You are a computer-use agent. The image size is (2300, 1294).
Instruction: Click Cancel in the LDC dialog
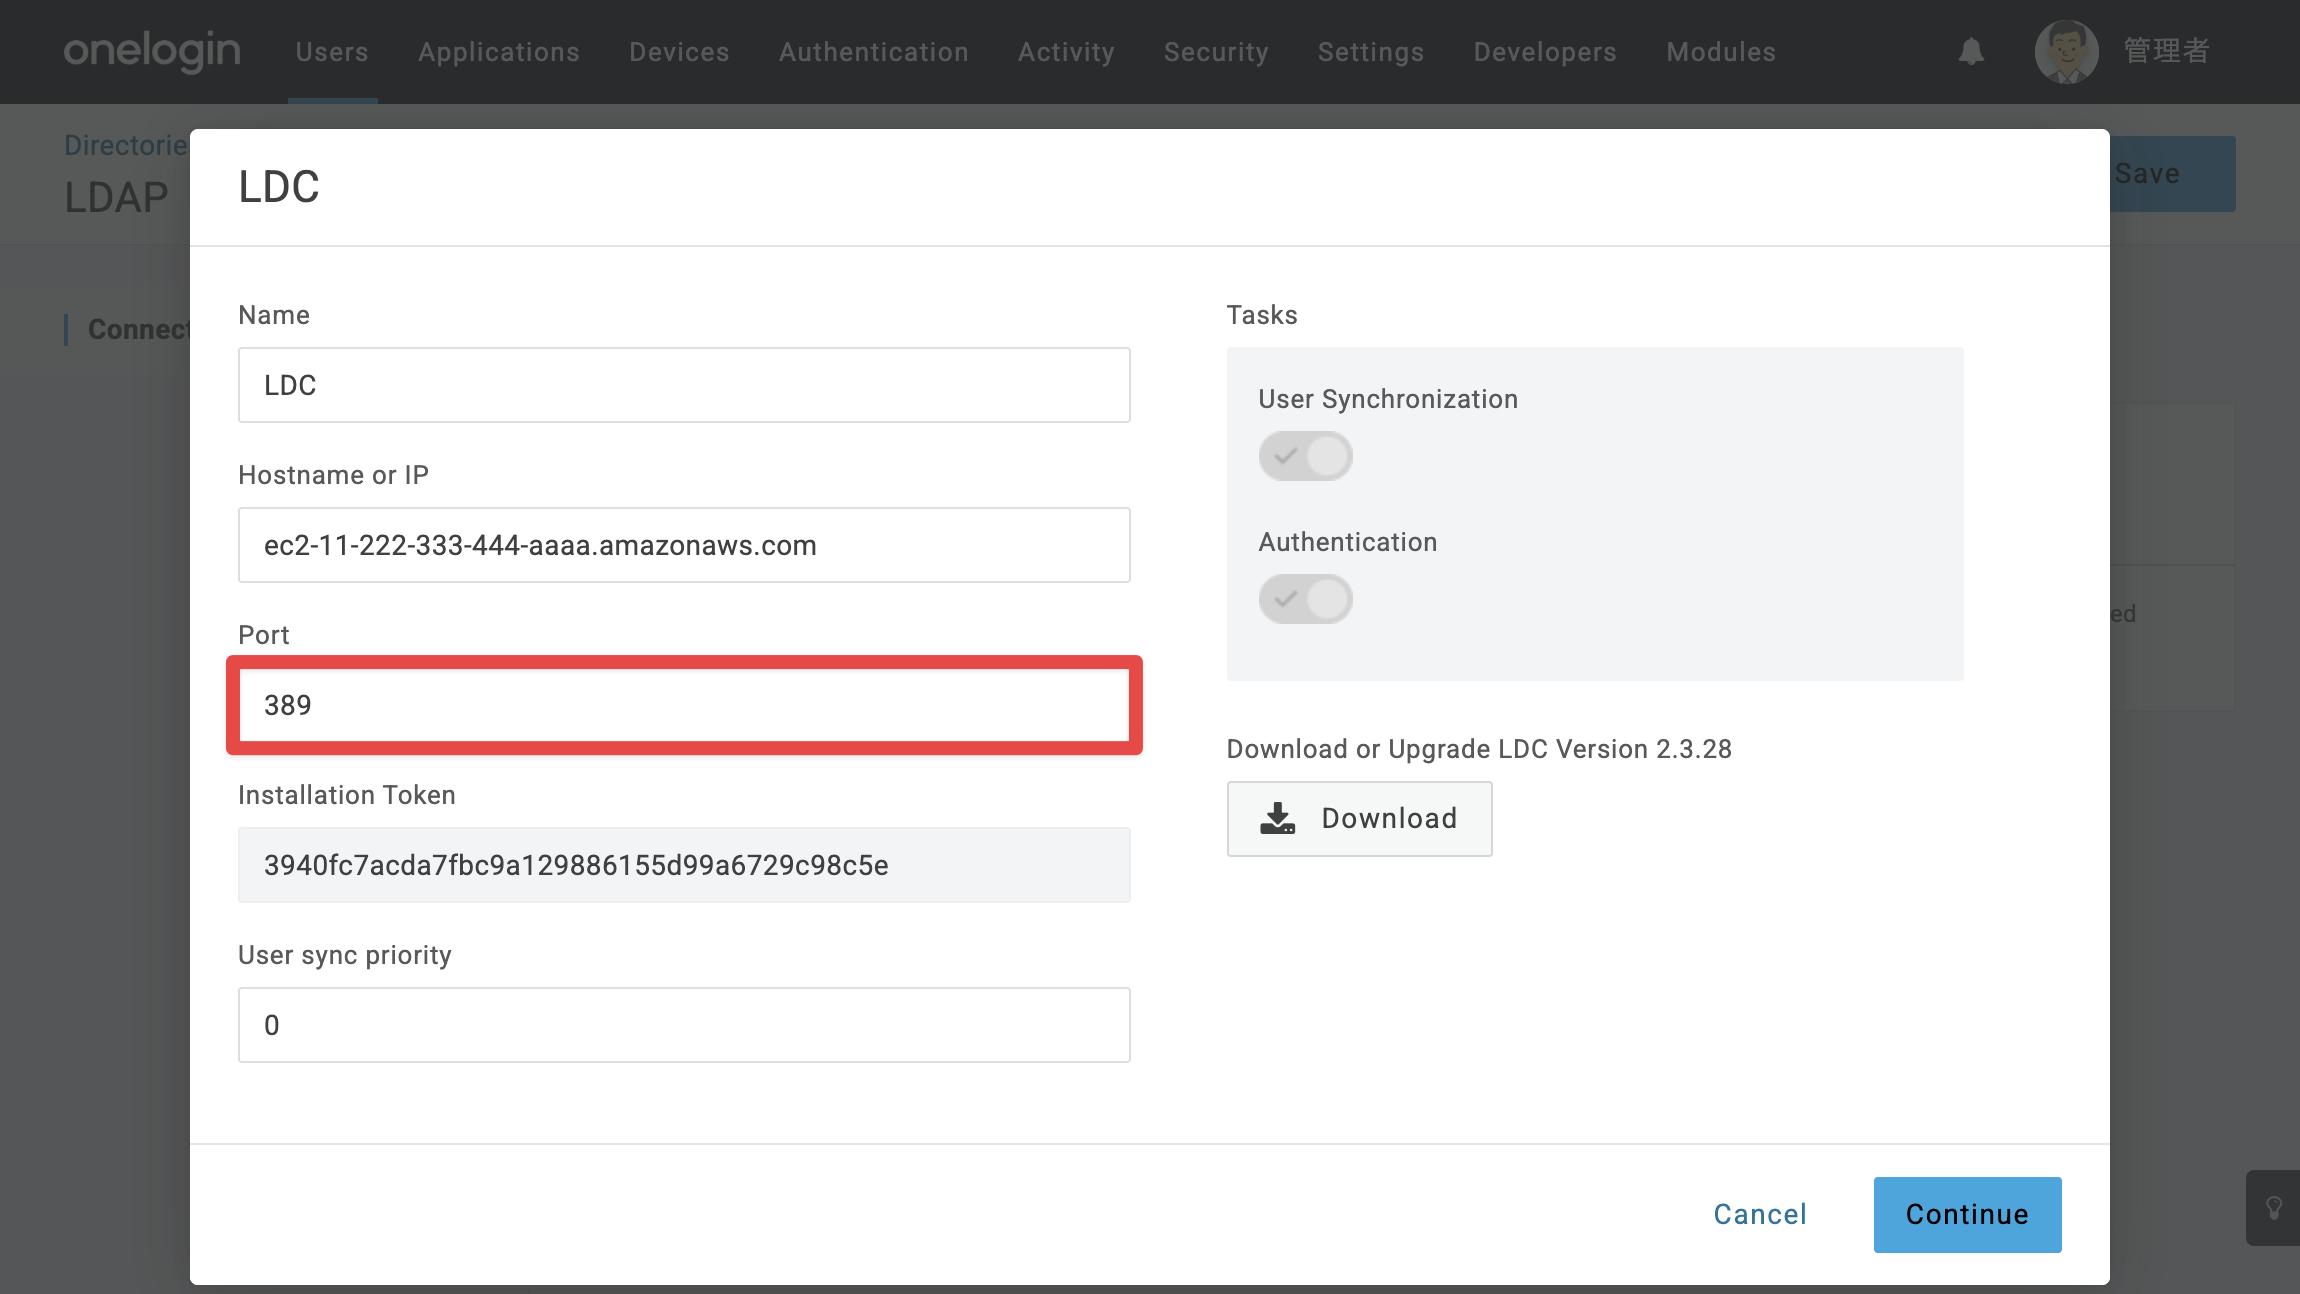point(1760,1214)
